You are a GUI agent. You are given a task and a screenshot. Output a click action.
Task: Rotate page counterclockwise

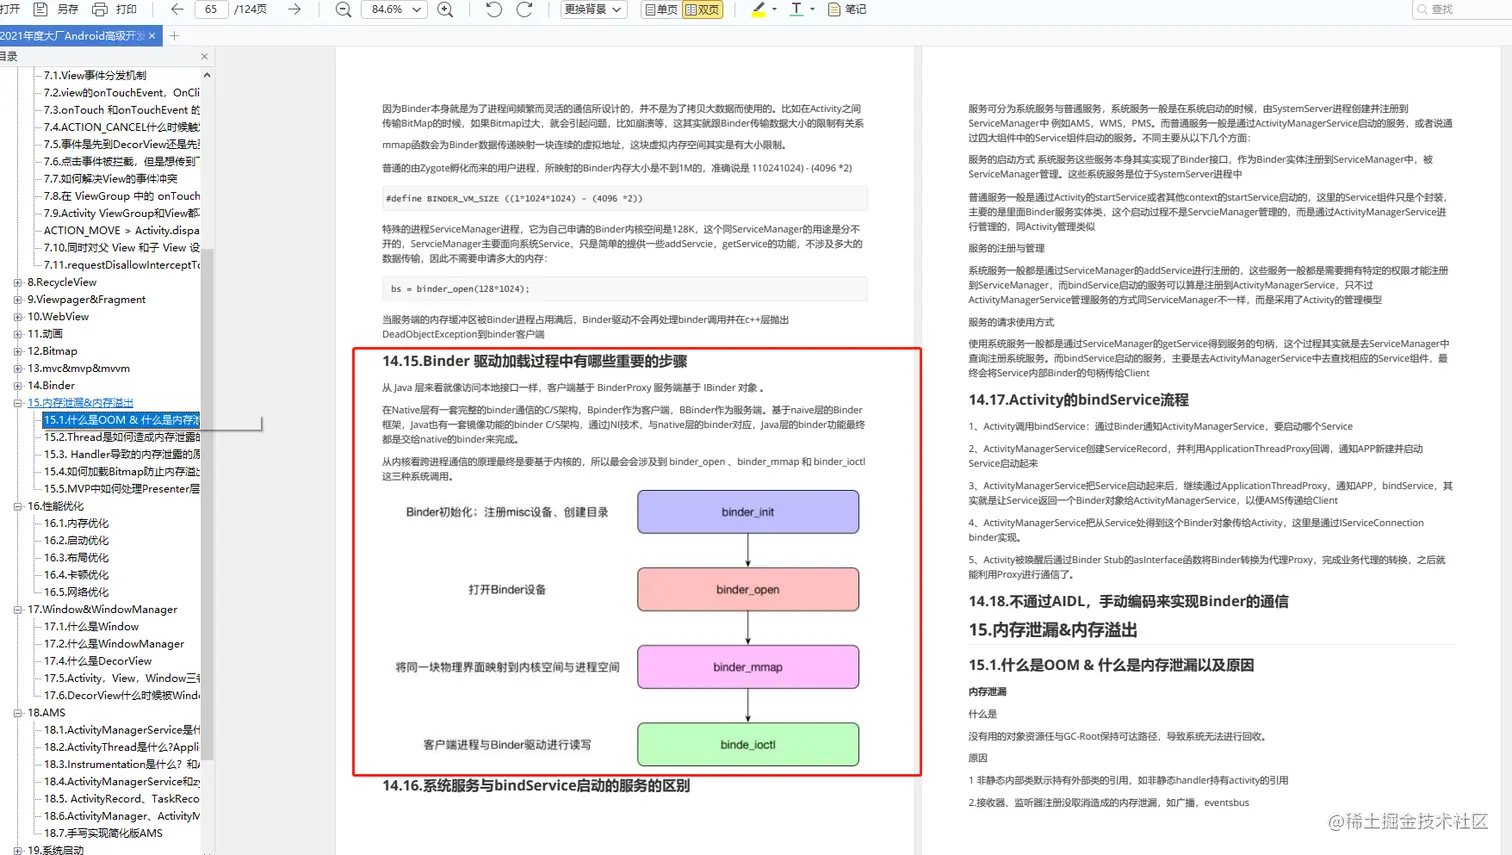pyautogui.click(x=494, y=9)
